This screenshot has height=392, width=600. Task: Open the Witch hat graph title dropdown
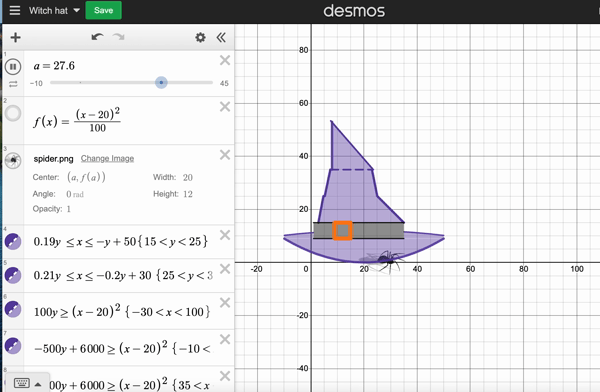point(54,11)
